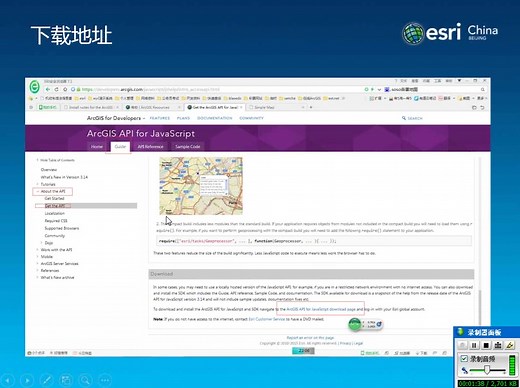This screenshot has height=388, width=520.
Task: Click the greyed-out record button in recorder panel
Action: [x=462, y=345]
